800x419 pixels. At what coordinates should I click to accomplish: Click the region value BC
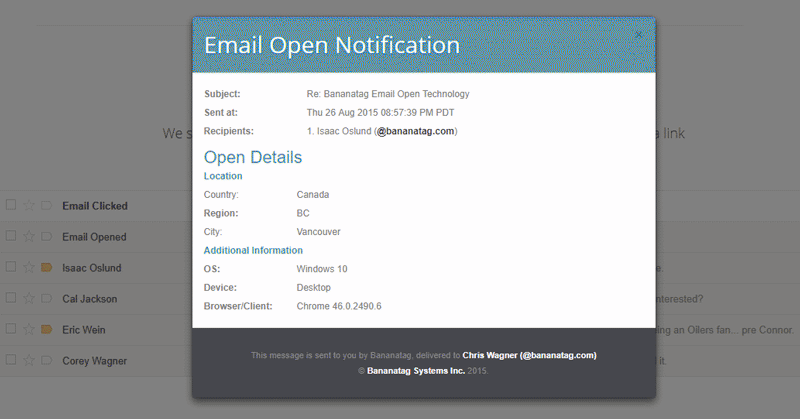pyautogui.click(x=303, y=213)
